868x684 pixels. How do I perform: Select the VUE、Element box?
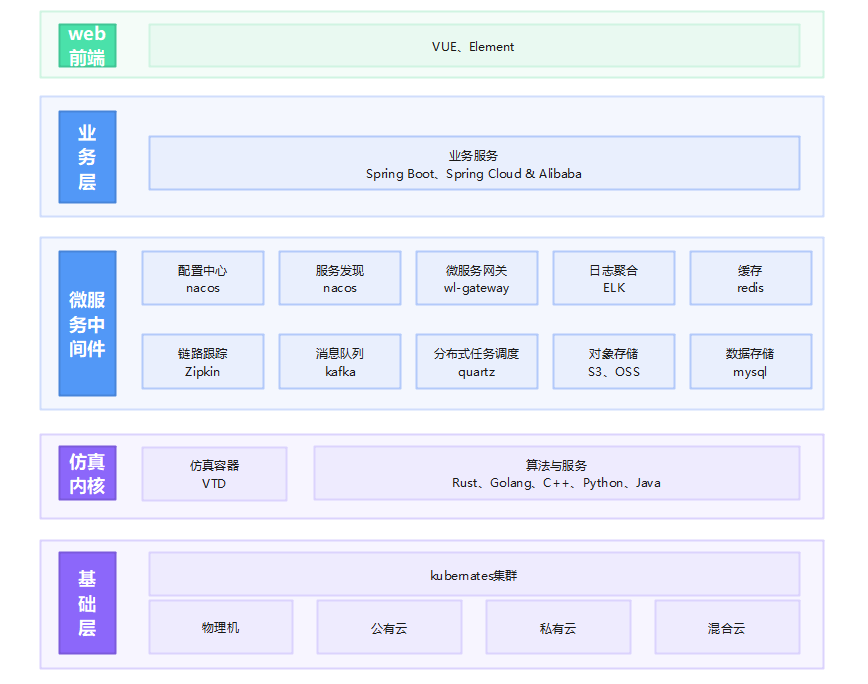tap(474, 45)
